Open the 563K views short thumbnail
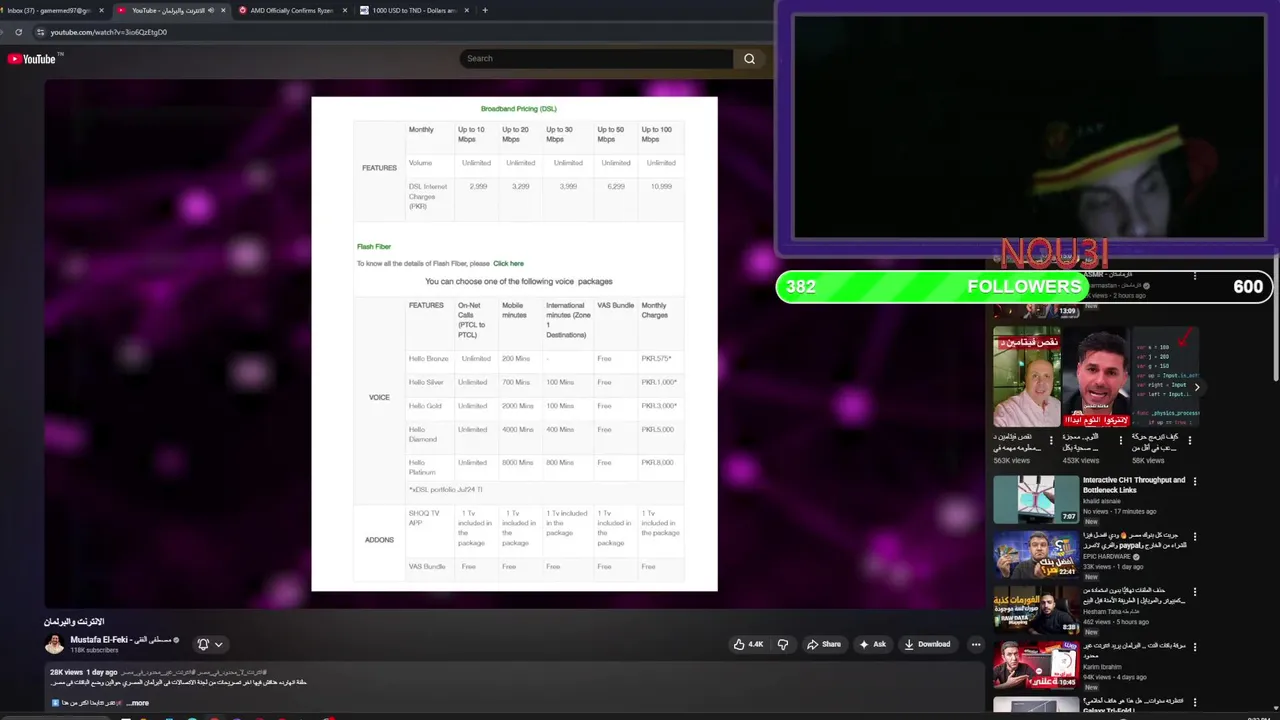This screenshot has height=720, width=1280. click(1026, 376)
